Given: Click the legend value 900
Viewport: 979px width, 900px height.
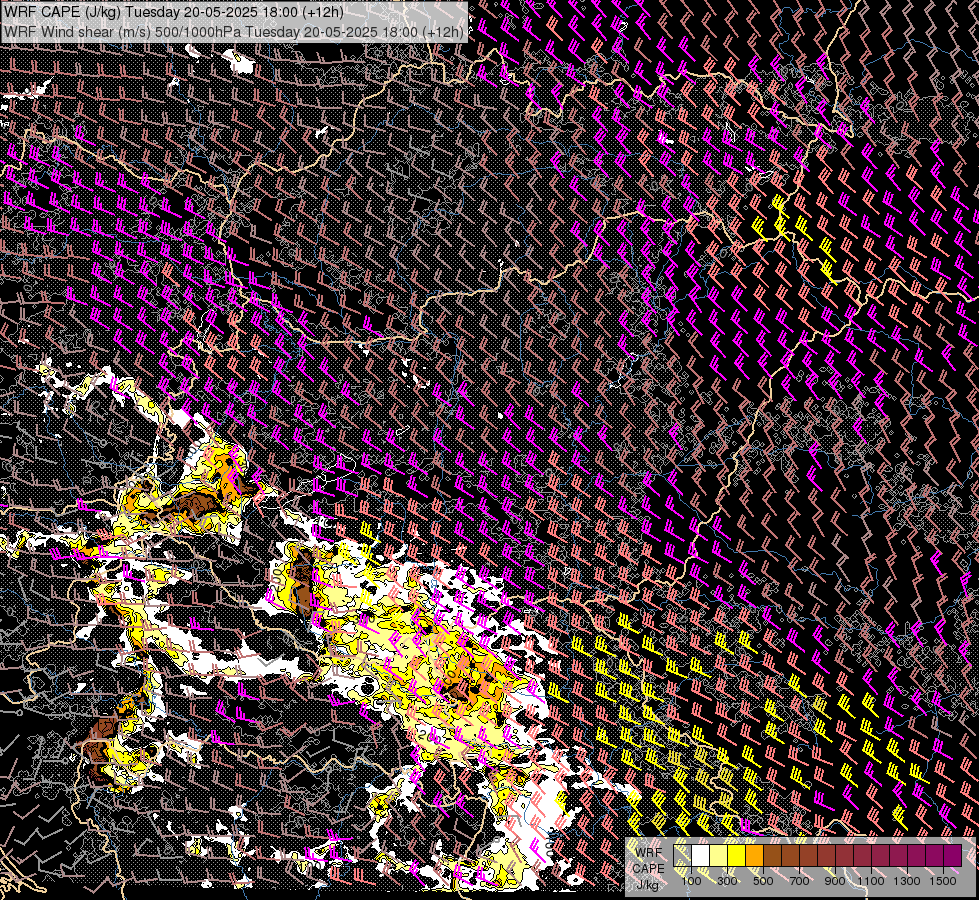Looking at the screenshot, I should 835,881.
